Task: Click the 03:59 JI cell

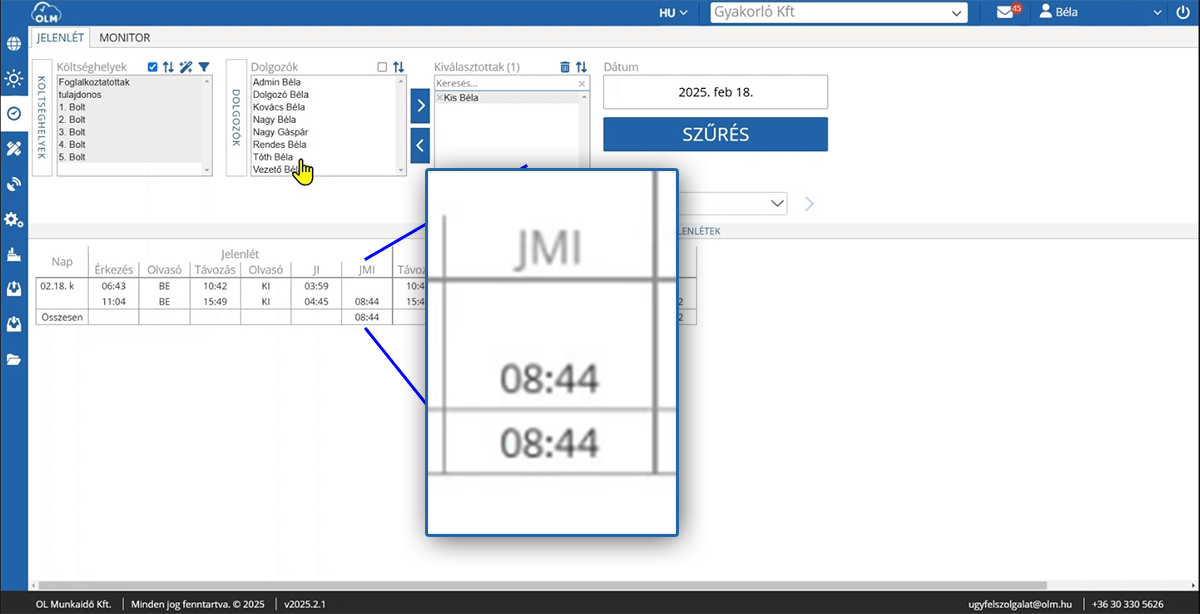Action: tap(316, 285)
